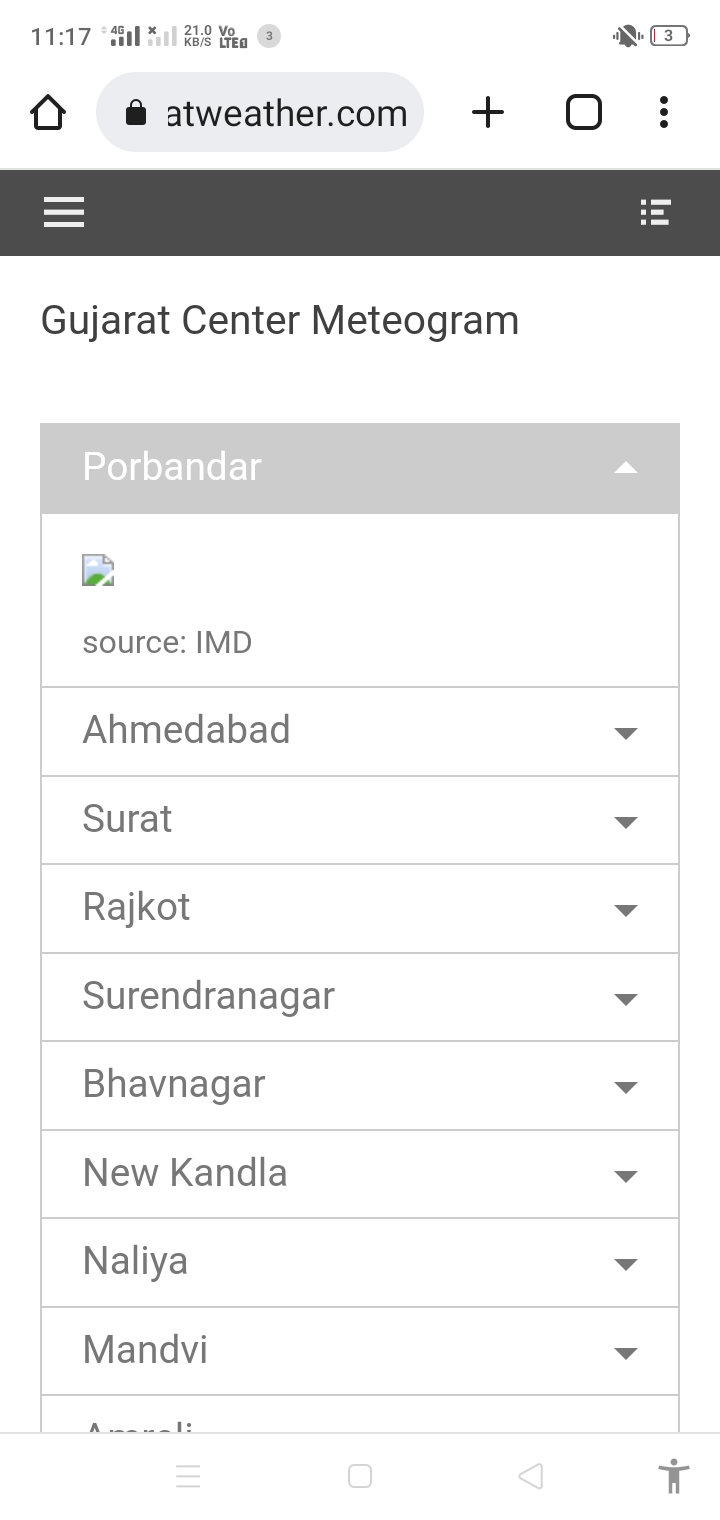Expand the Naliya meteogram section
720x1520 pixels.
tap(360, 1262)
